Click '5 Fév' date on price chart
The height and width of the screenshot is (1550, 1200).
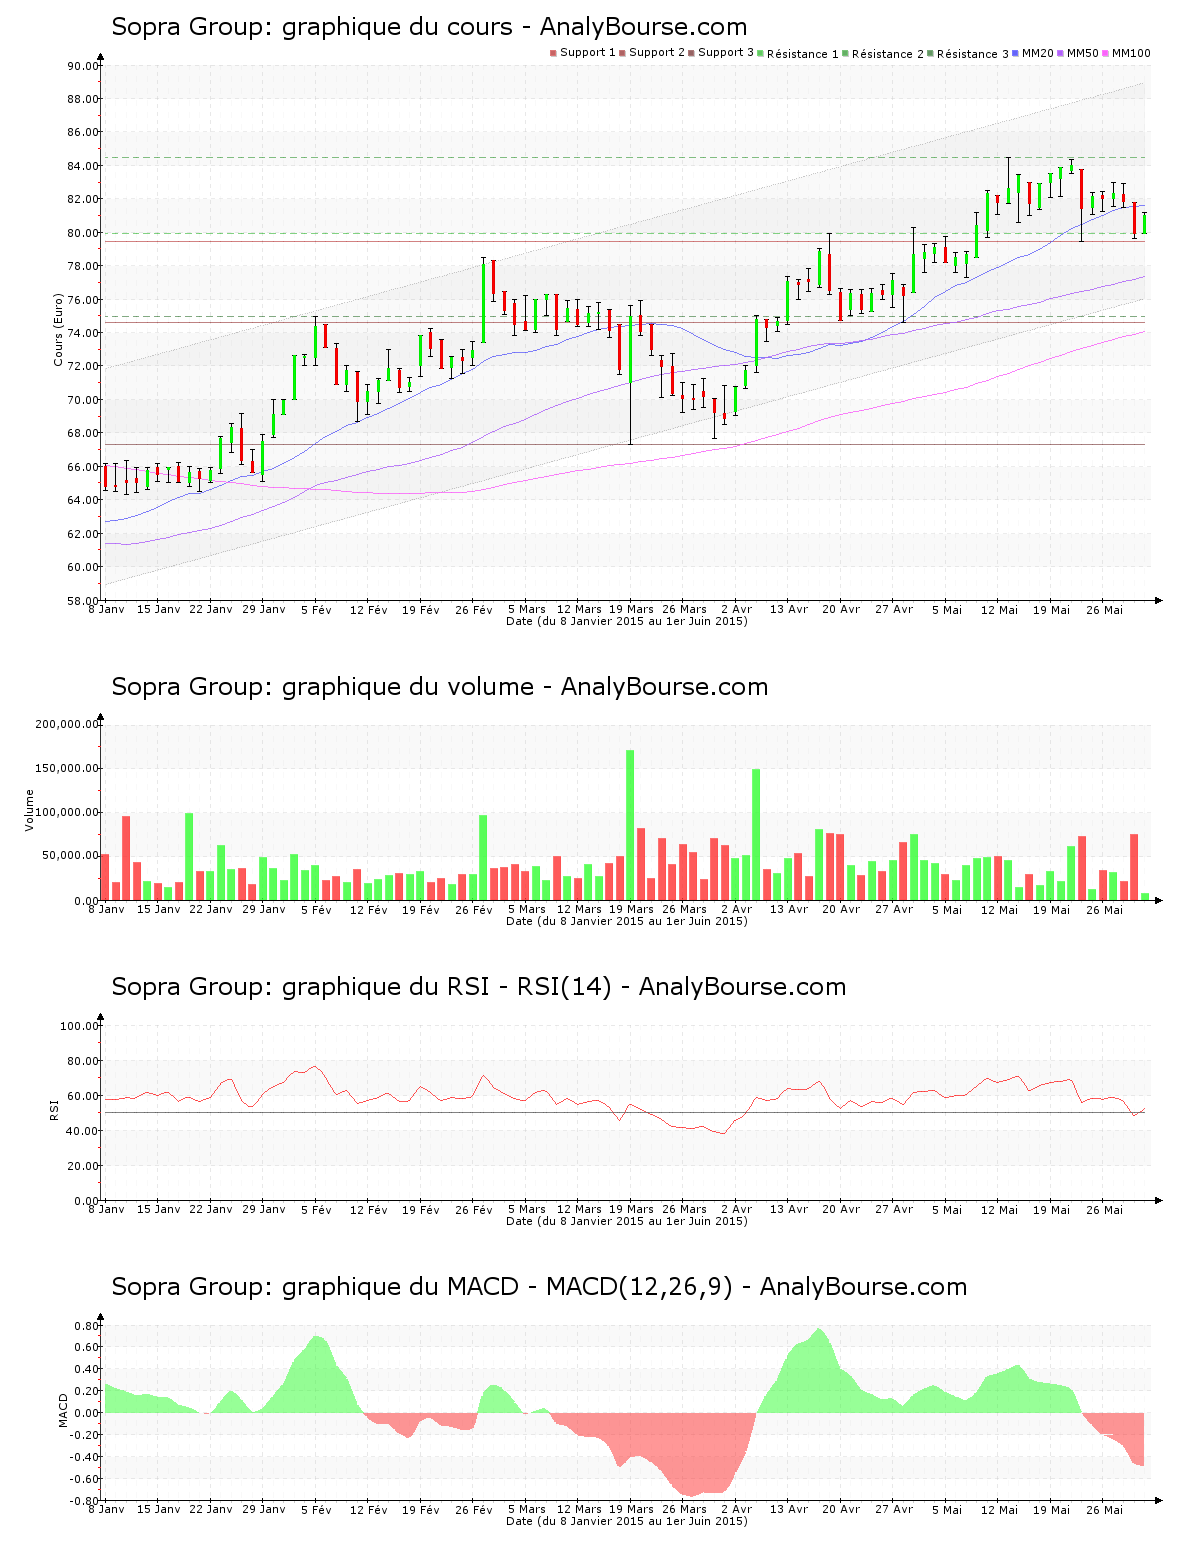tap(316, 609)
